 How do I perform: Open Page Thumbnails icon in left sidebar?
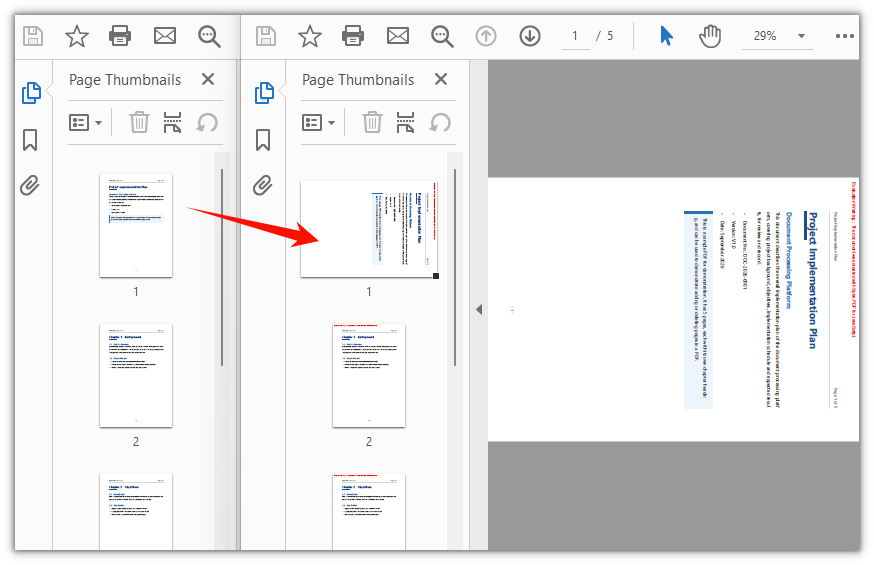coord(31,92)
